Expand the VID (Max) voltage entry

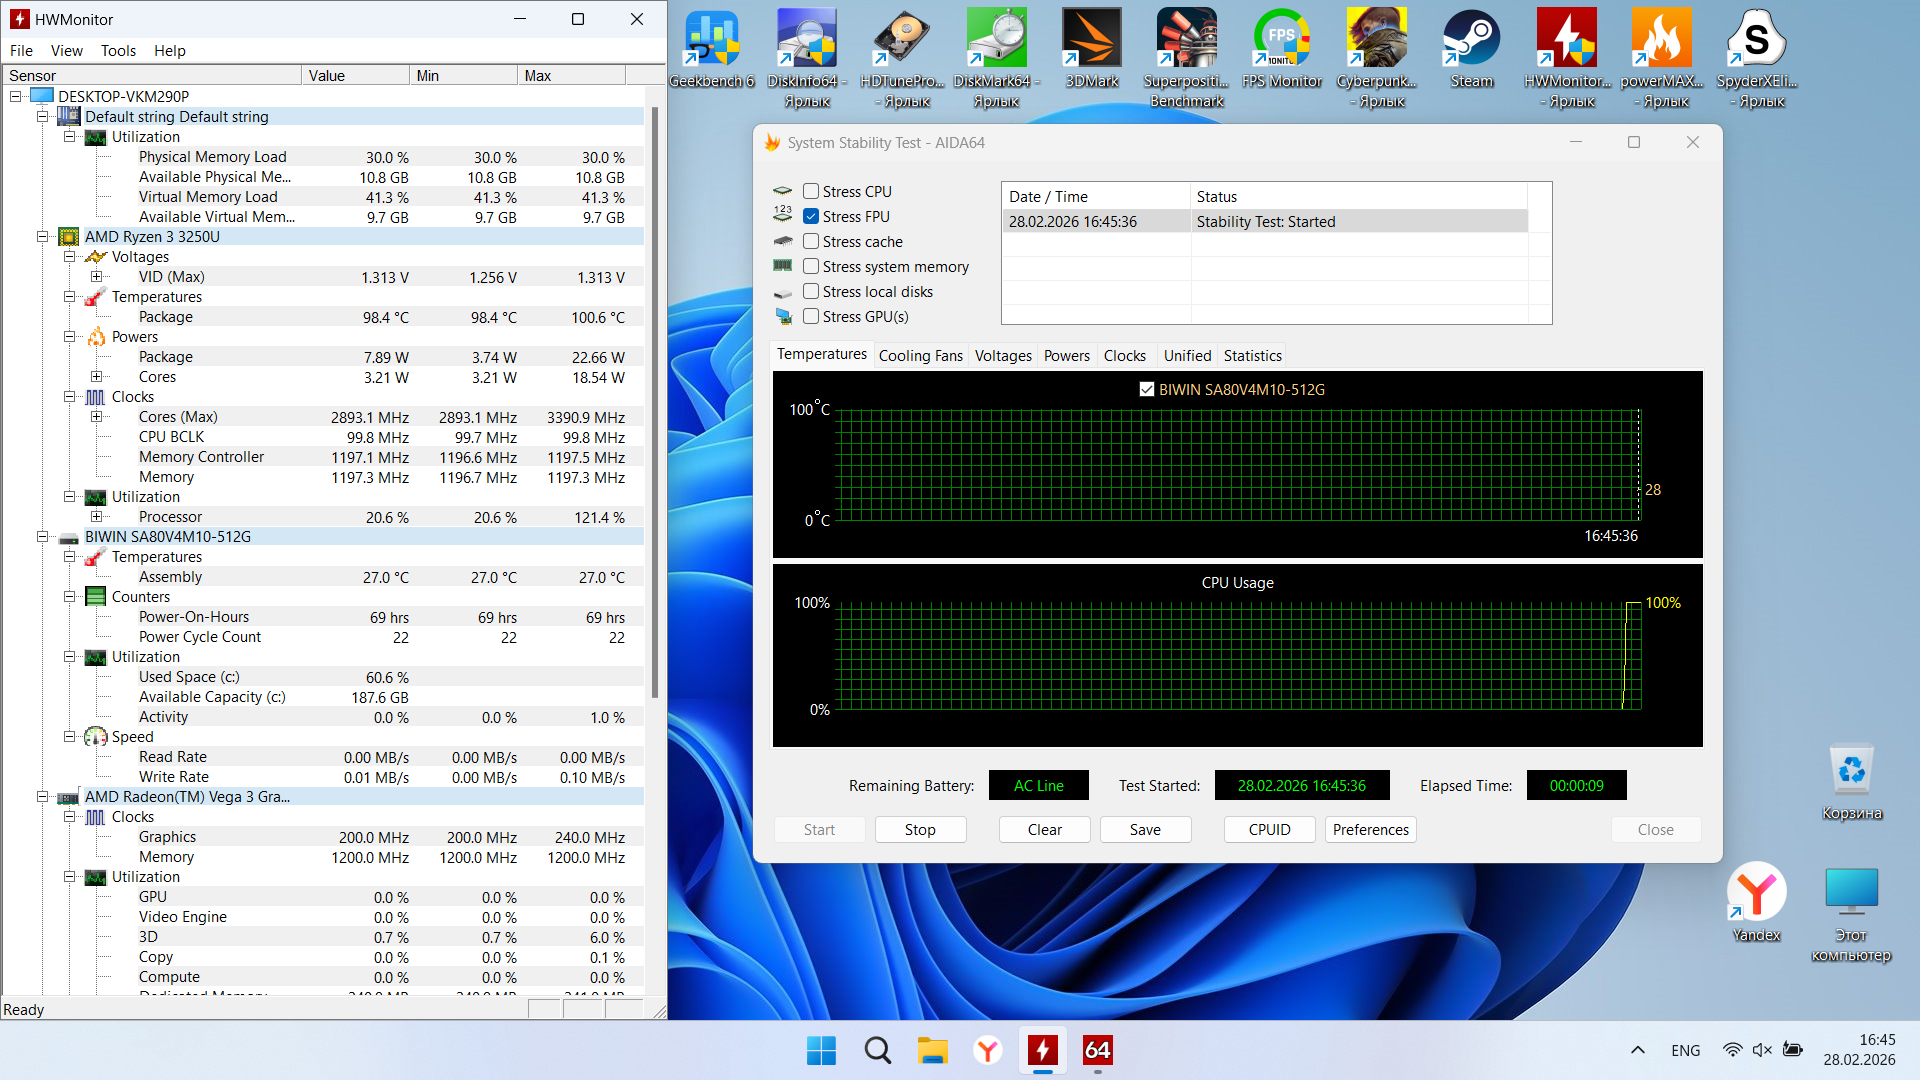[96, 277]
